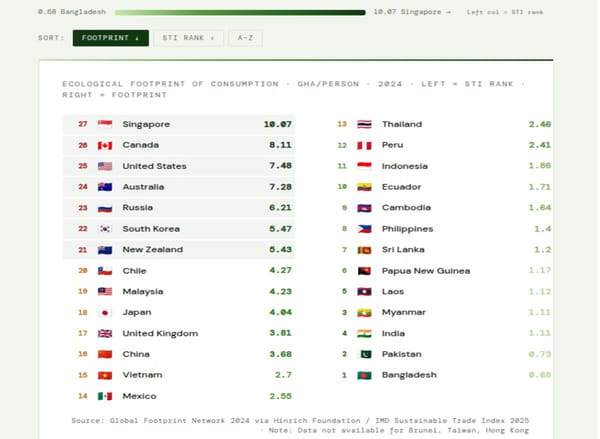Viewport: 600px width, 439px height.
Task: Select the South Korea country name
Action: 151,228
